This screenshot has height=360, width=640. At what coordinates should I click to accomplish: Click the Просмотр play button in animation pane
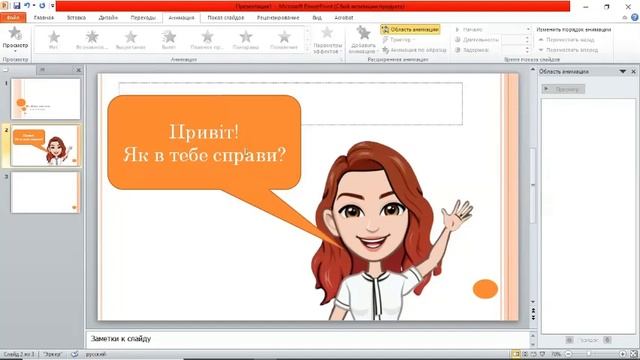563,89
